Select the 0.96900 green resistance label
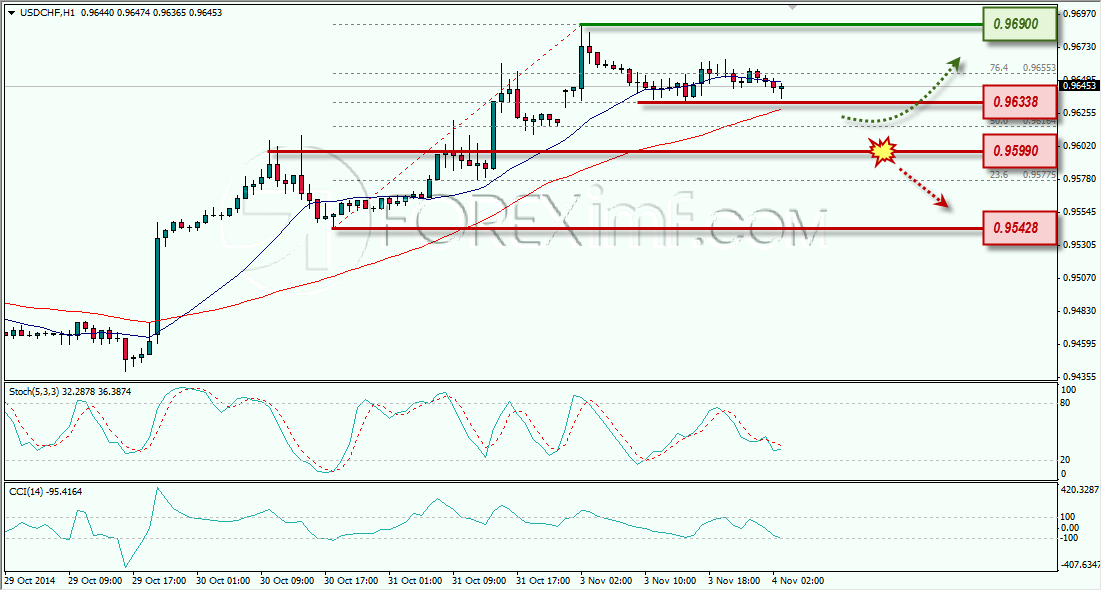Viewport: 1102px width, 591px height. [x=1020, y=24]
